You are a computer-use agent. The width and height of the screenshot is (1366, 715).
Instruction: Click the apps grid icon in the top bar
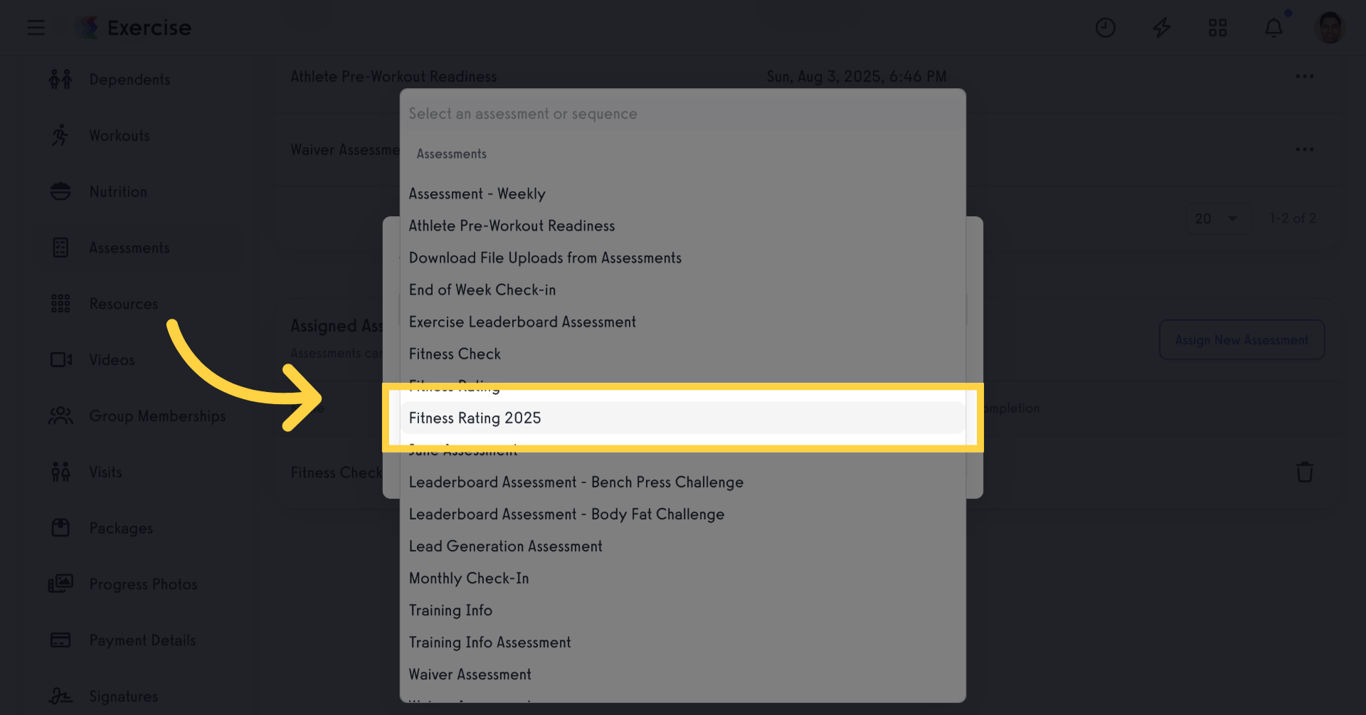pos(1217,27)
